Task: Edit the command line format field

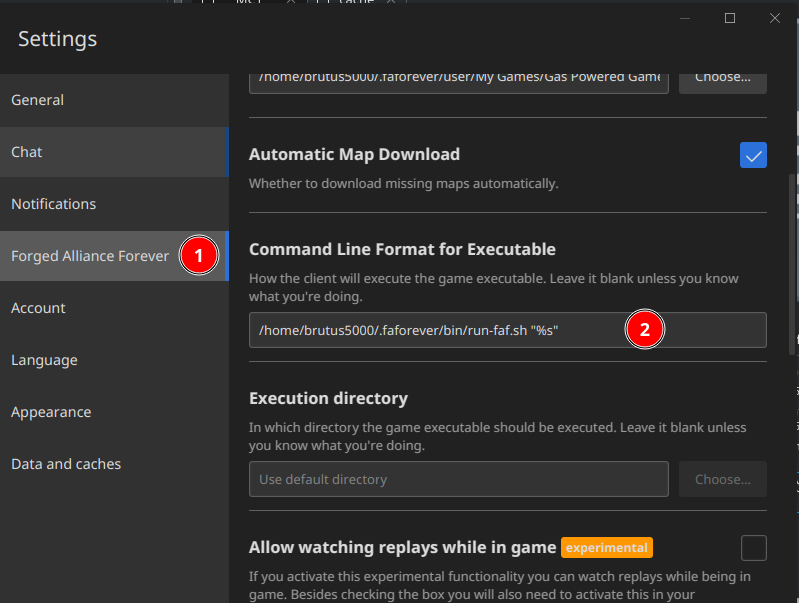Action: click(508, 330)
